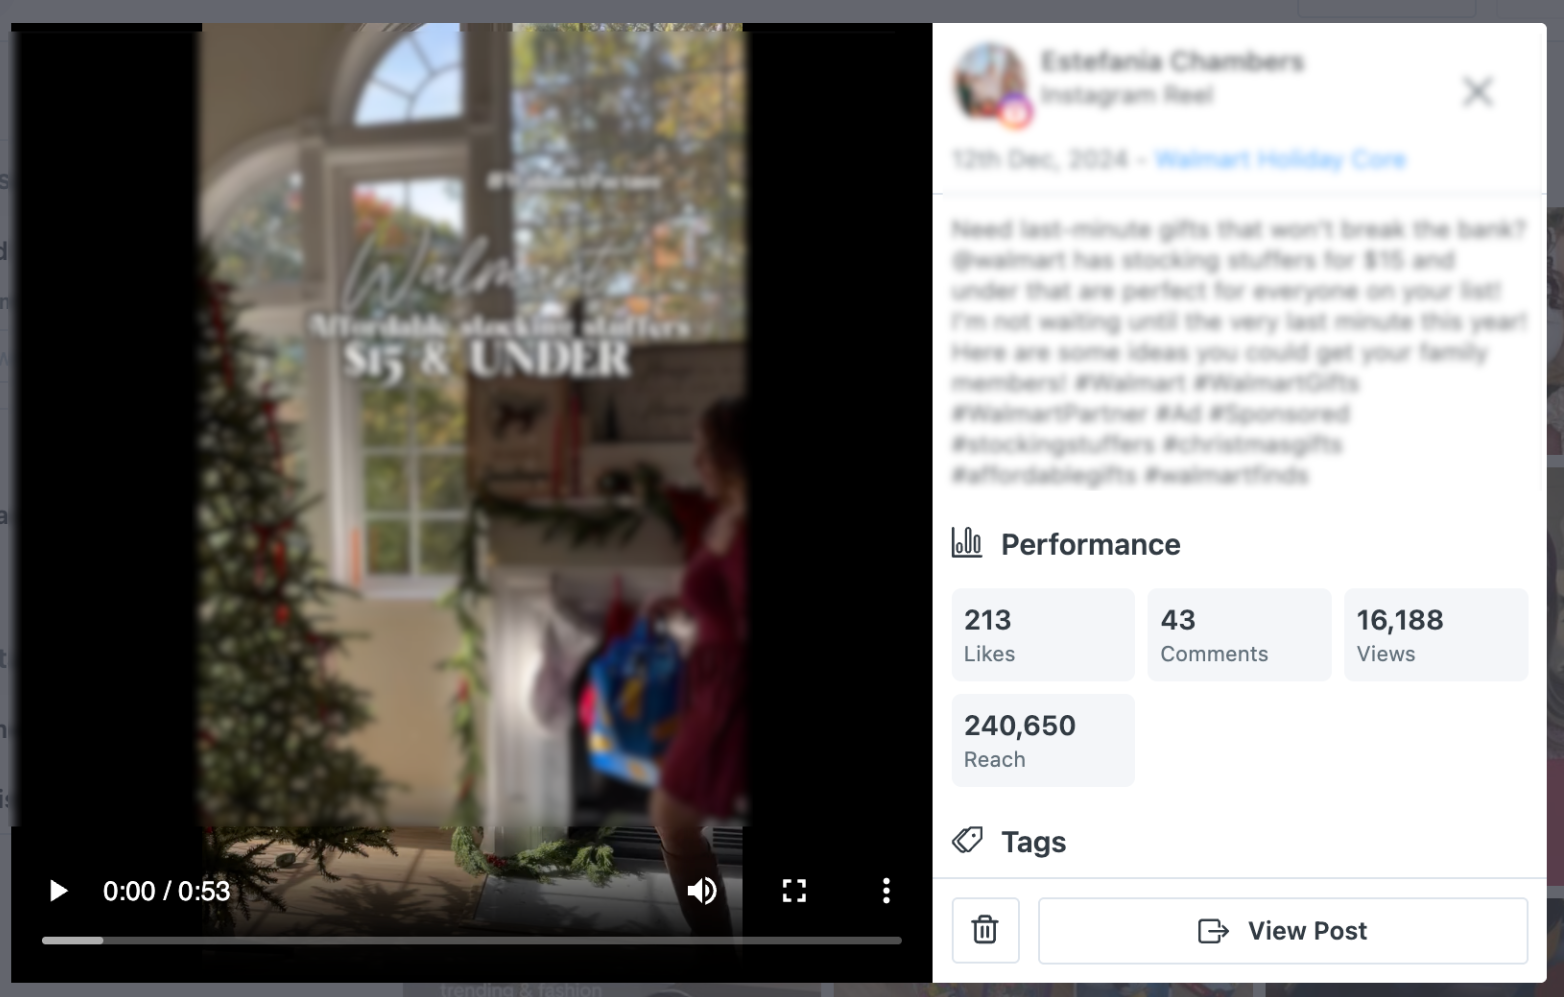
Task: Select the 16,188 Views metric card
Action: pyautogui.click(x=1435, y=635)
